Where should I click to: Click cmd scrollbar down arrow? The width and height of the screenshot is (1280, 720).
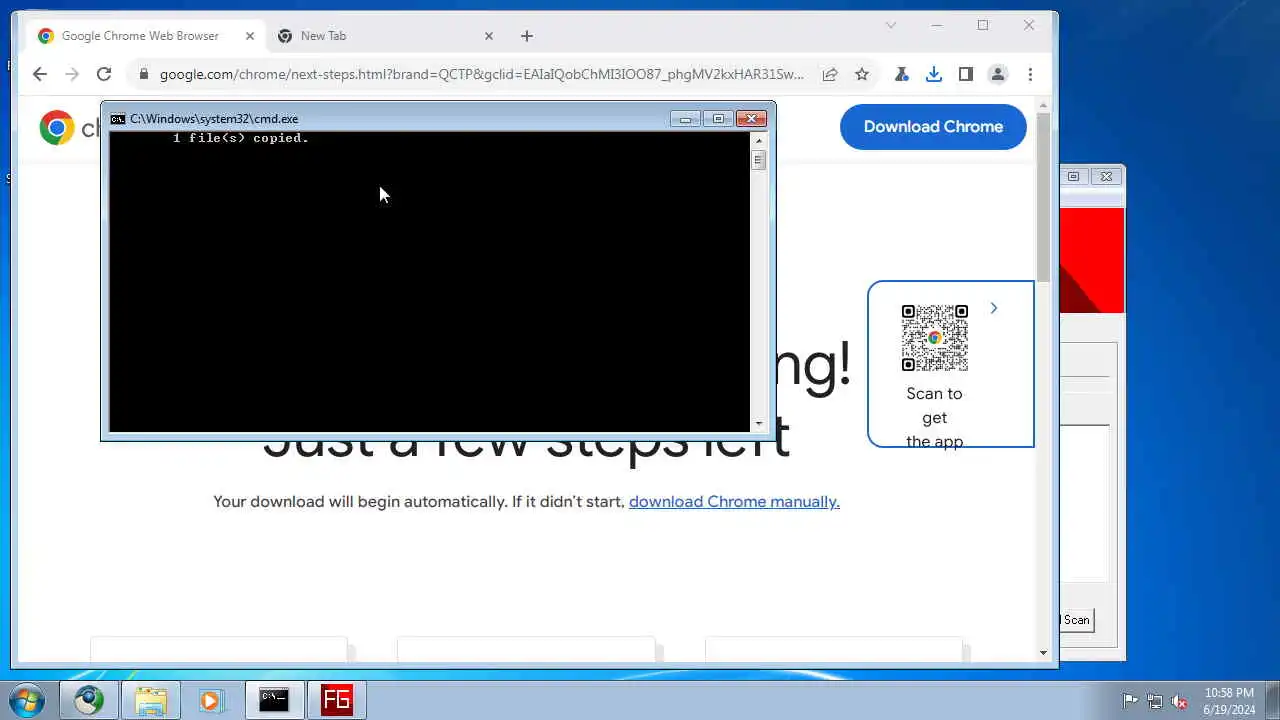tap(758, 424)
